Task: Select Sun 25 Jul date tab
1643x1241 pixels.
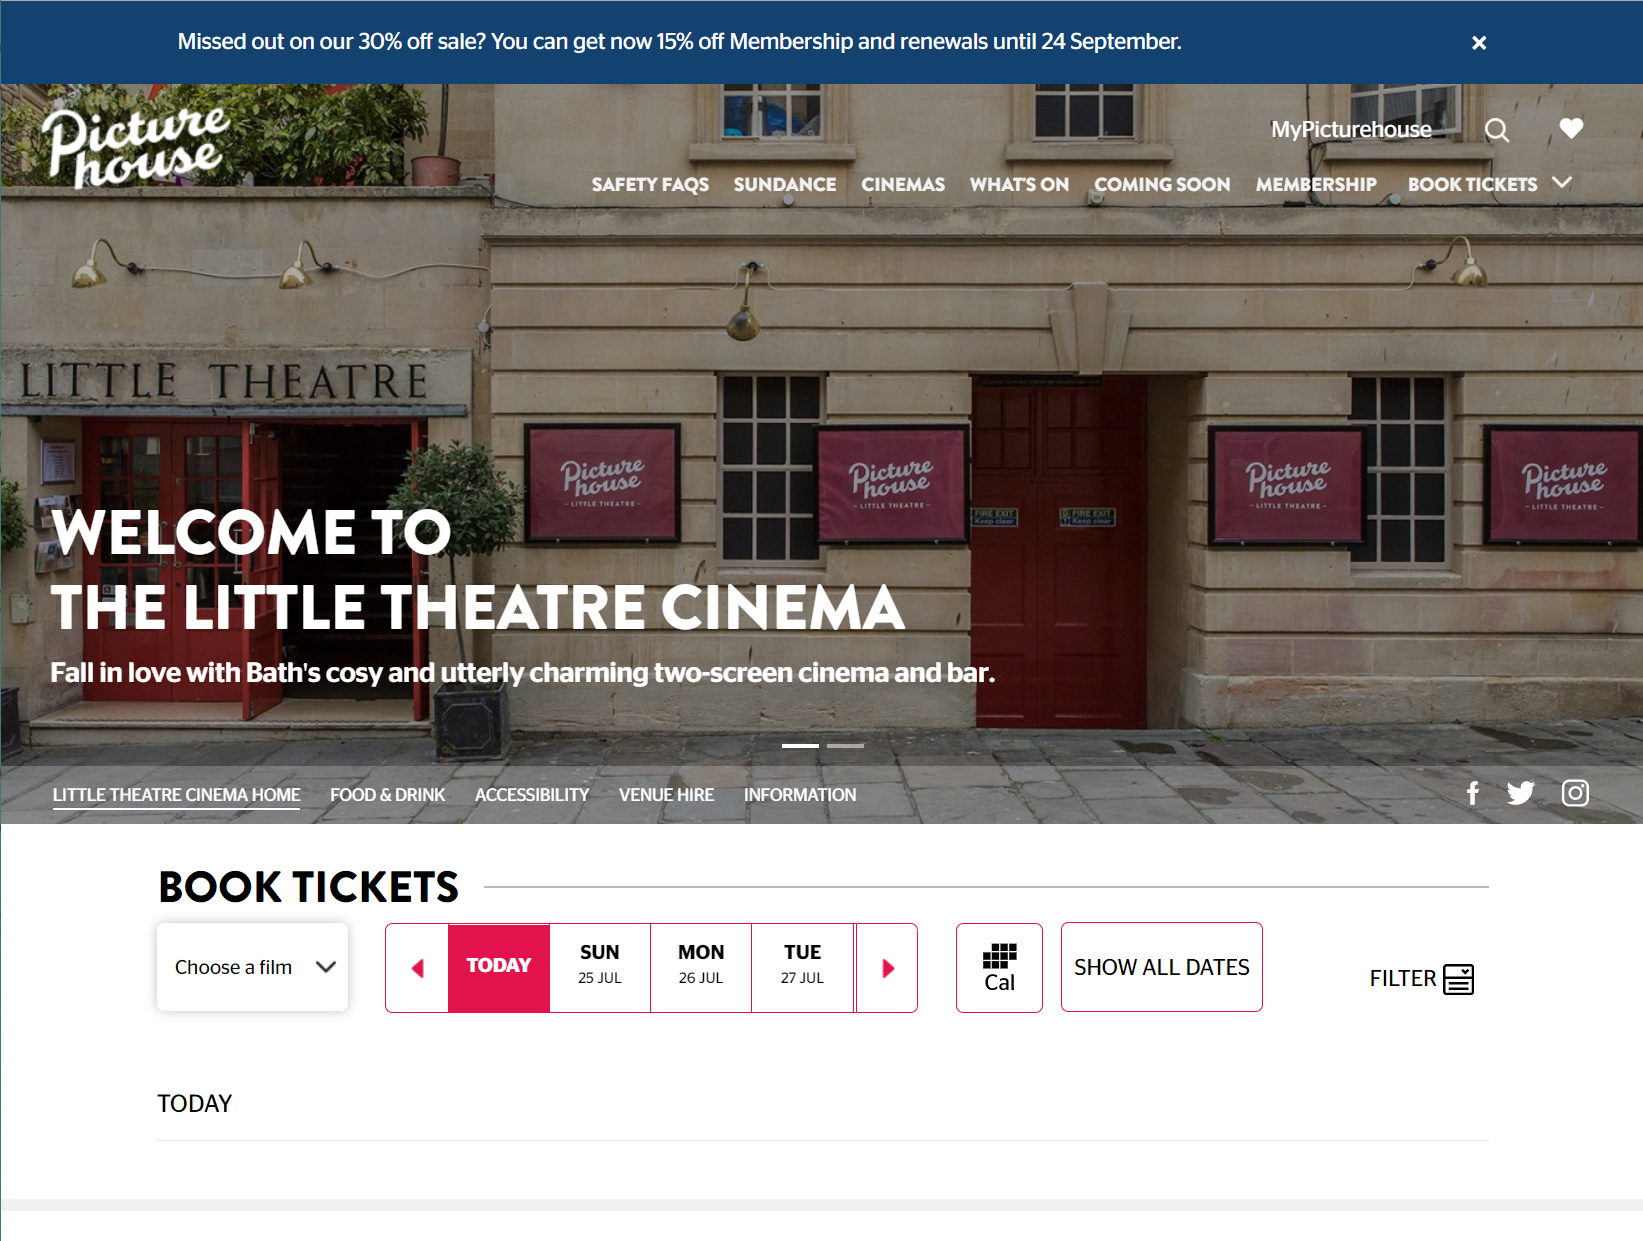Action: pyautogui.click(x=600, y=967)
